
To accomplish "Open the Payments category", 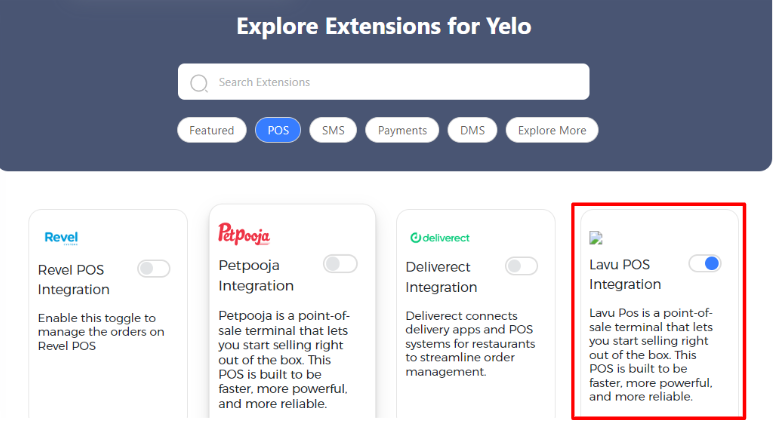I will (x=402, y=130).
